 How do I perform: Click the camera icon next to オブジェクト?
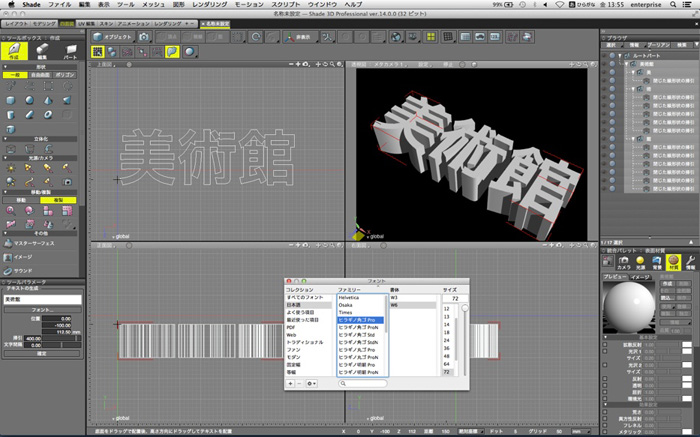pos(145,36)
